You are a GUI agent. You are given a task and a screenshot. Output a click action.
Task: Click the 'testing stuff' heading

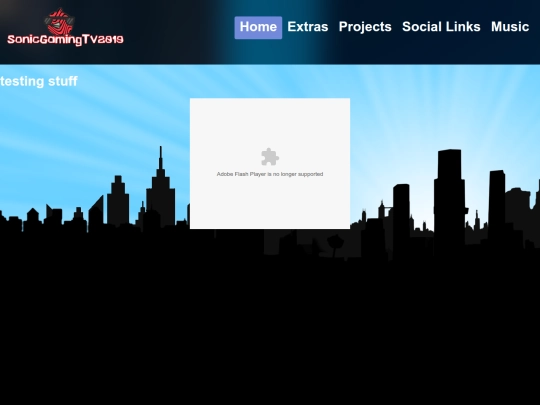[39, 82]
